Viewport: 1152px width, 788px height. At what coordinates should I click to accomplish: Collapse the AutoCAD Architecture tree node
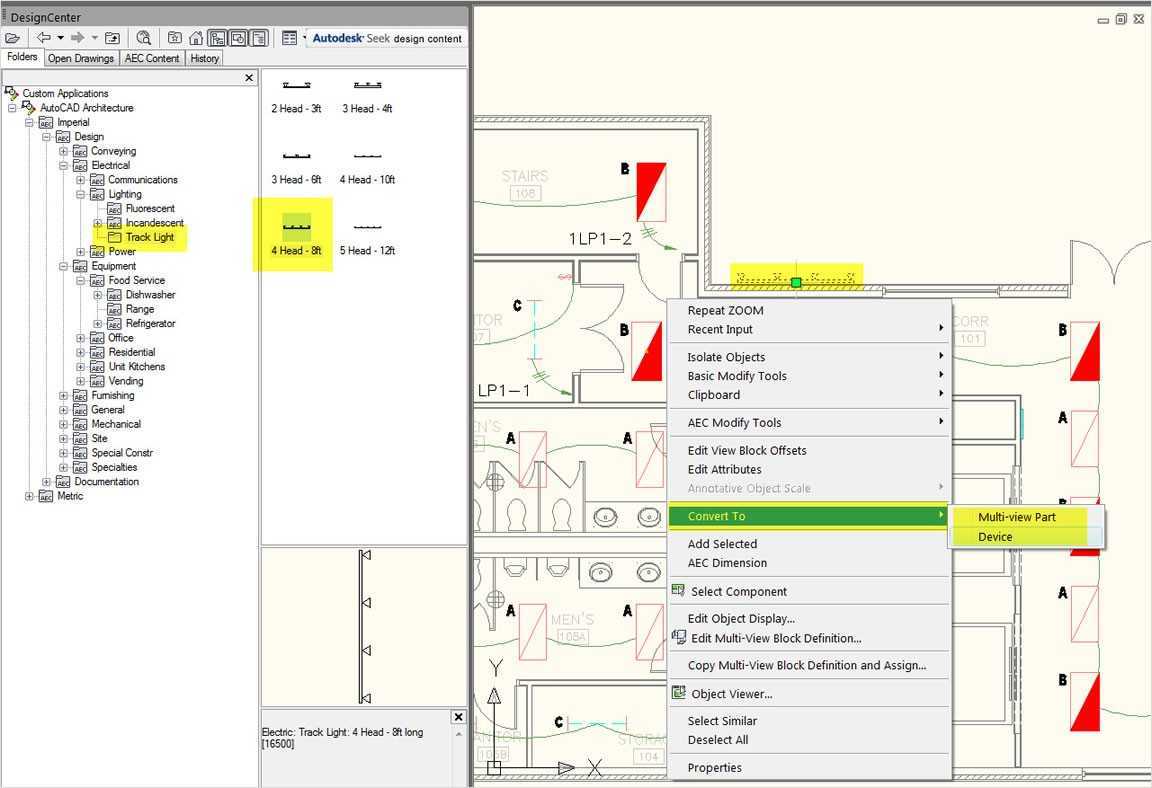pyautogui.click(x=12, y=108)
